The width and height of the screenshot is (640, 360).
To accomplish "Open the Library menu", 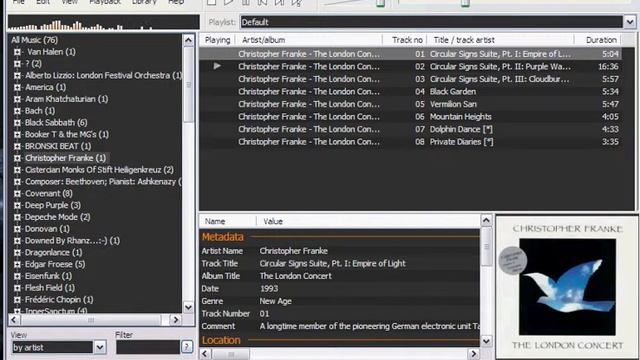I will tap(144, 2).
